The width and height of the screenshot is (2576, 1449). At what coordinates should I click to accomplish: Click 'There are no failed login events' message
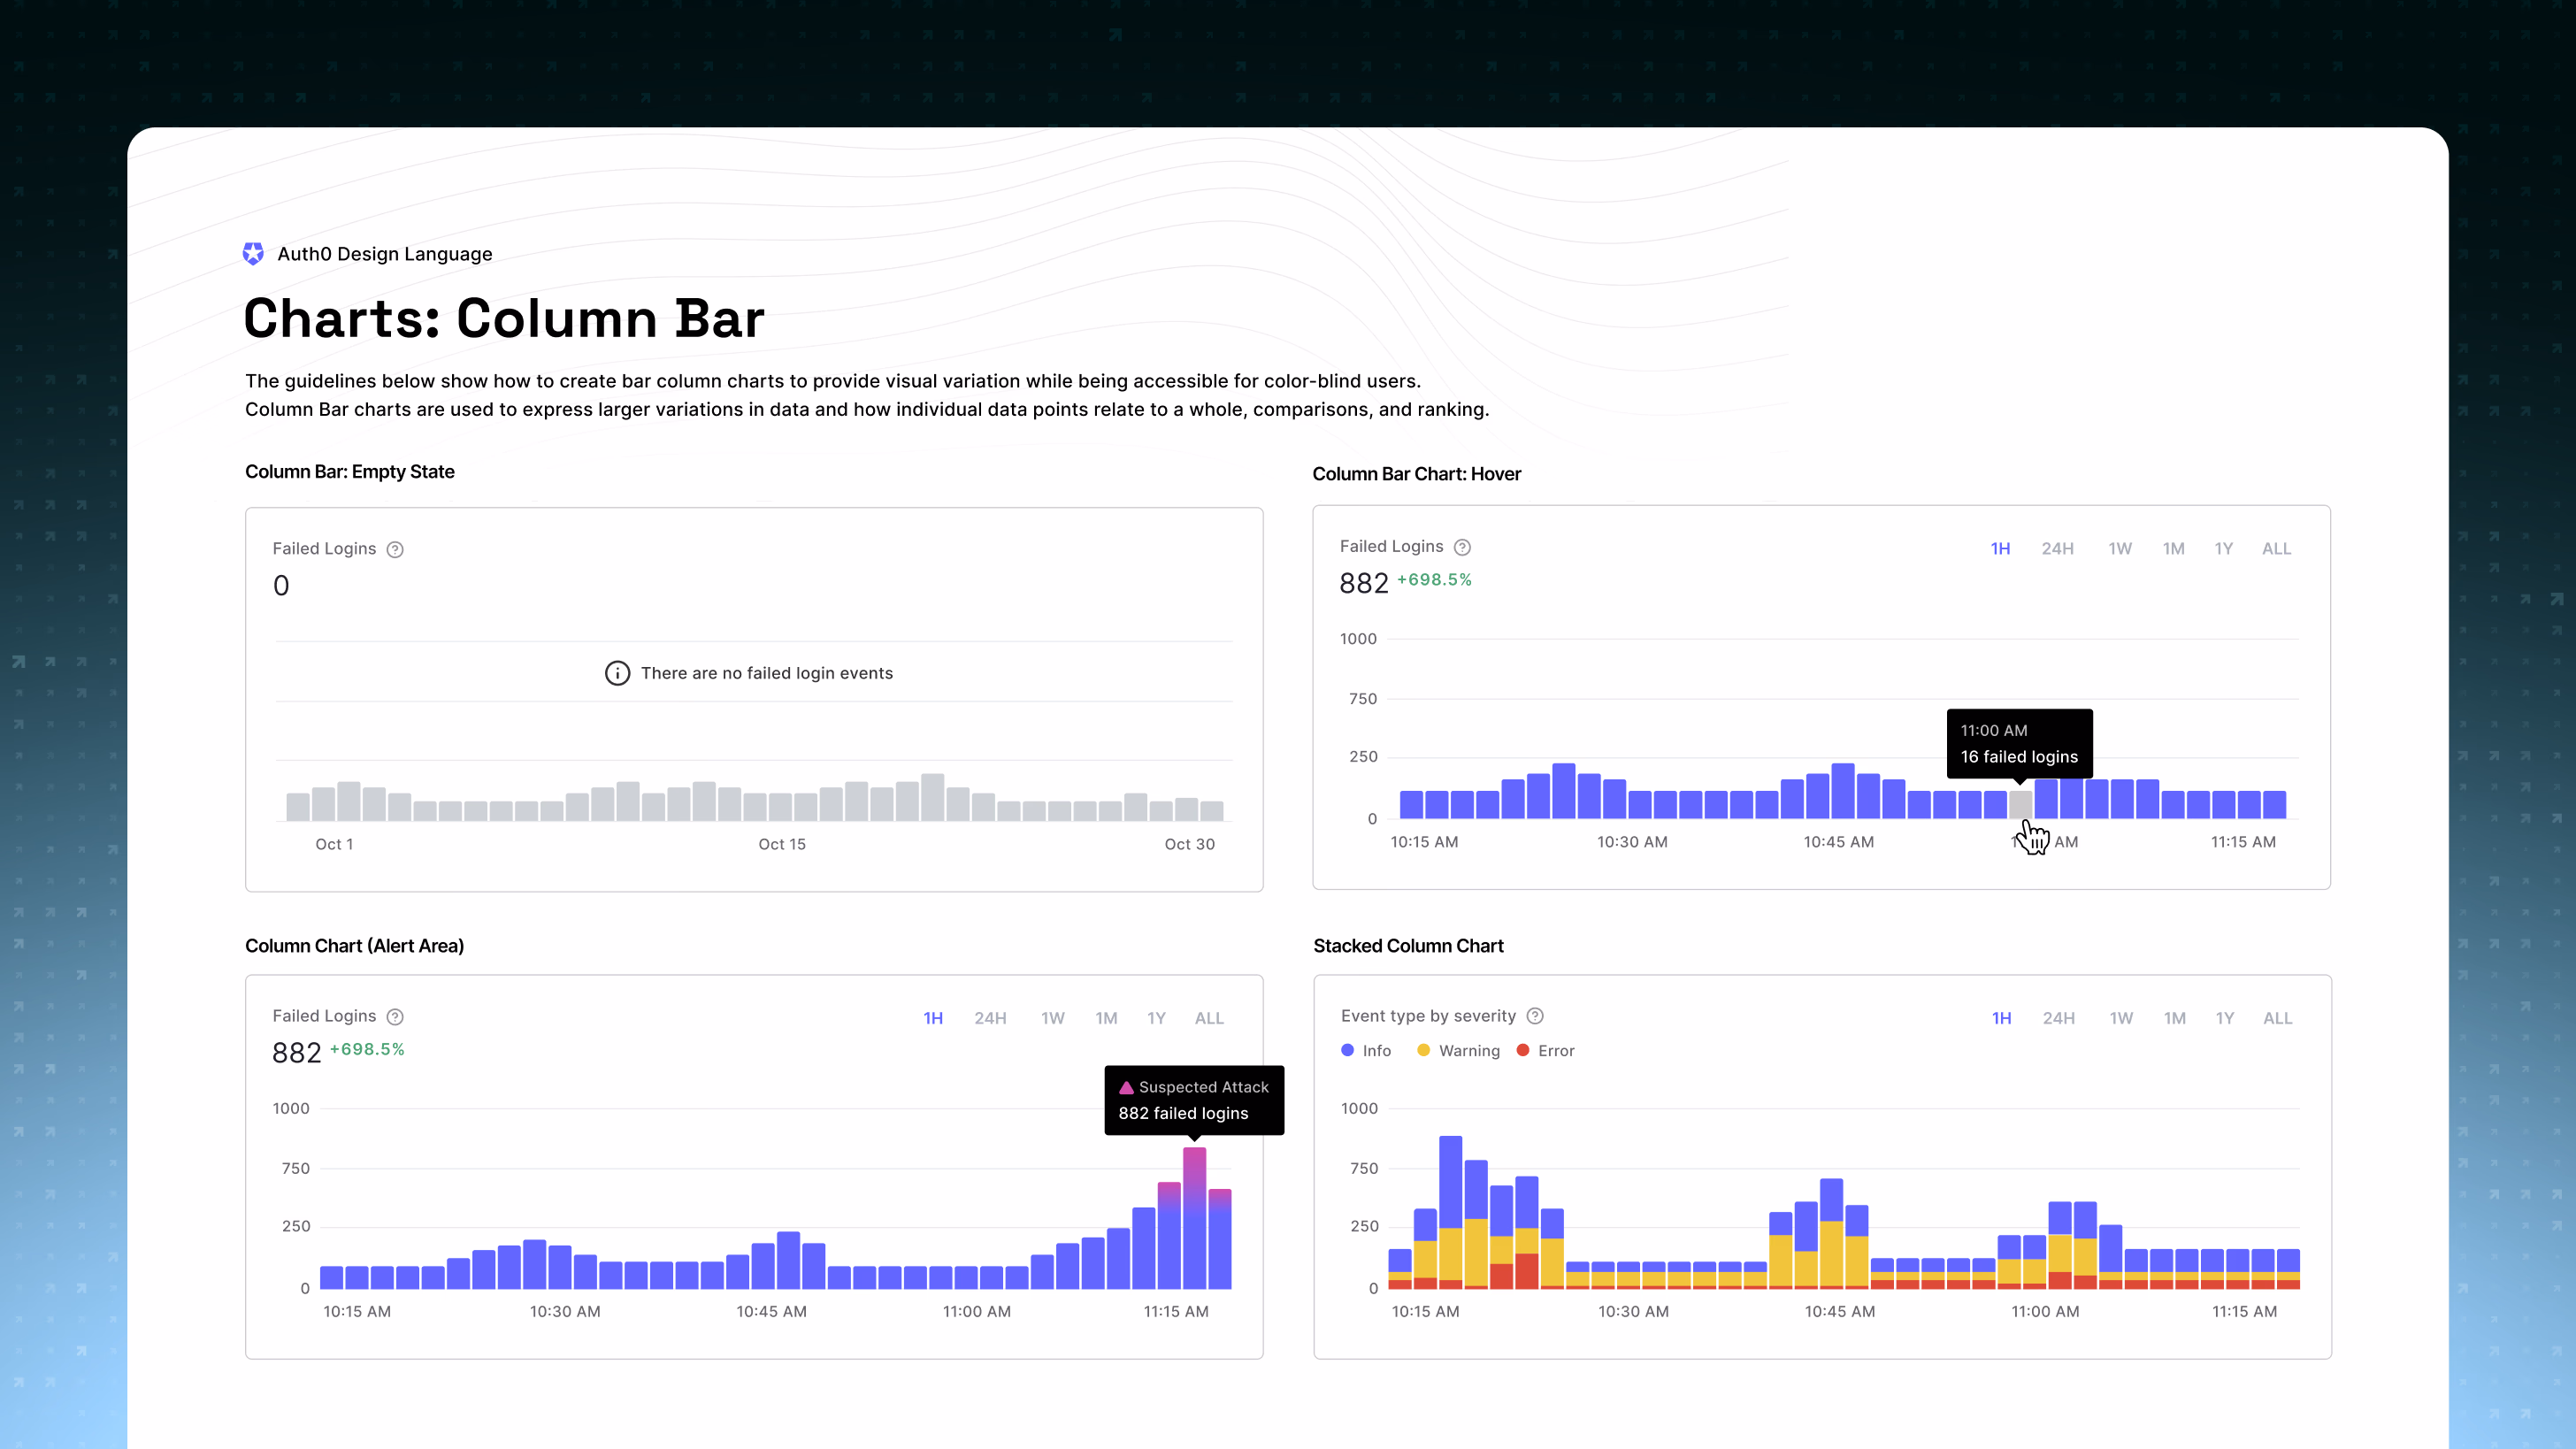767,673
